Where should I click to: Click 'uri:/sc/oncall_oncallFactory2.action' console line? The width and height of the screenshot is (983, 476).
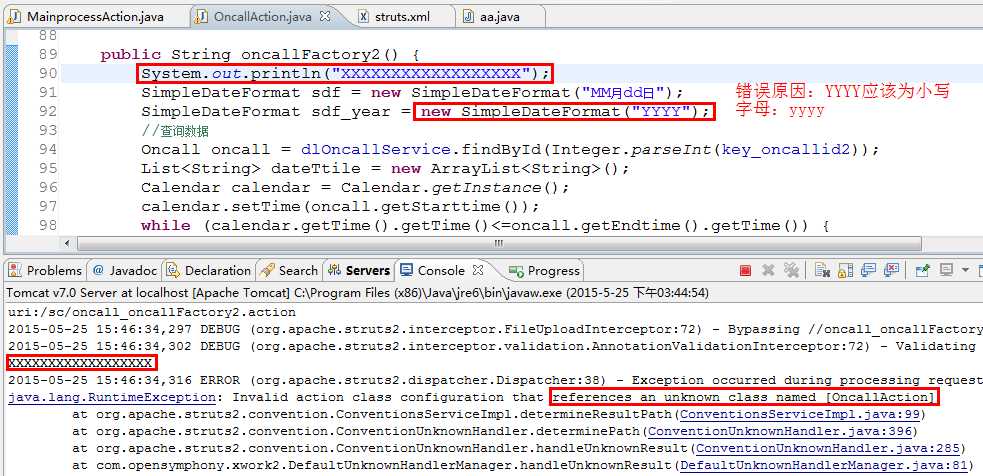point(152,312)
